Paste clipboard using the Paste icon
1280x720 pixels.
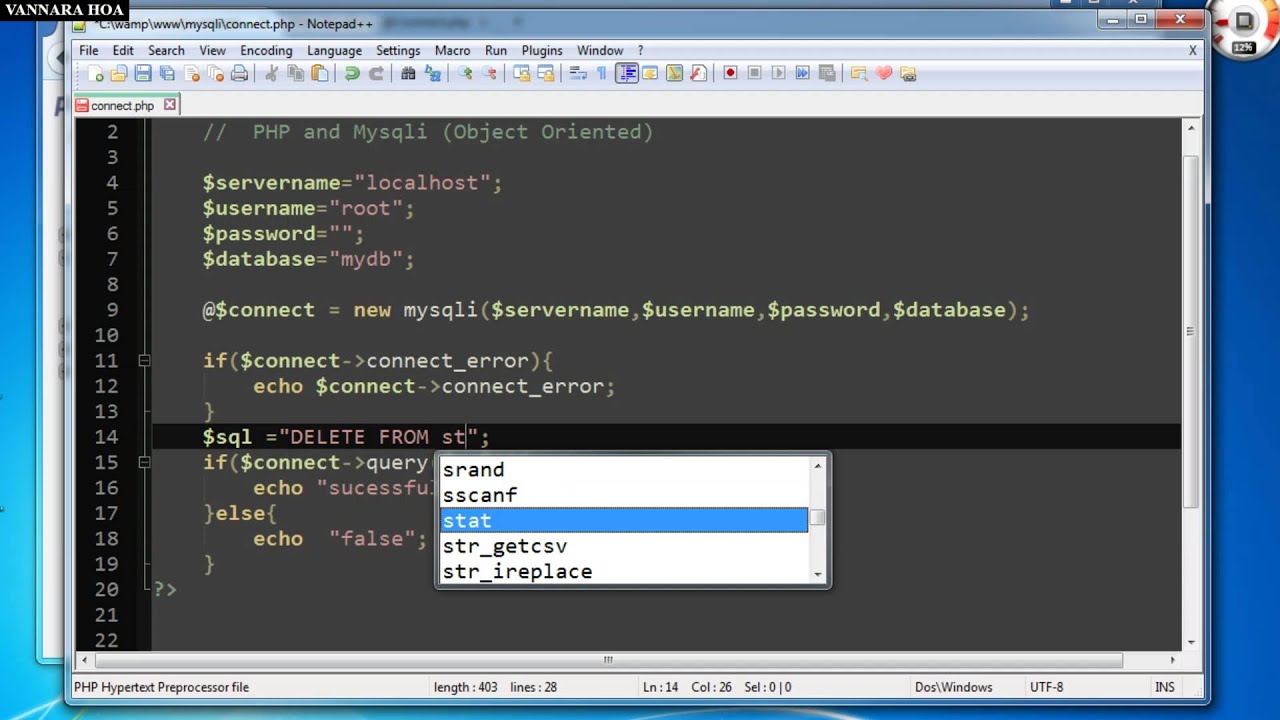[x=319, y=73]
